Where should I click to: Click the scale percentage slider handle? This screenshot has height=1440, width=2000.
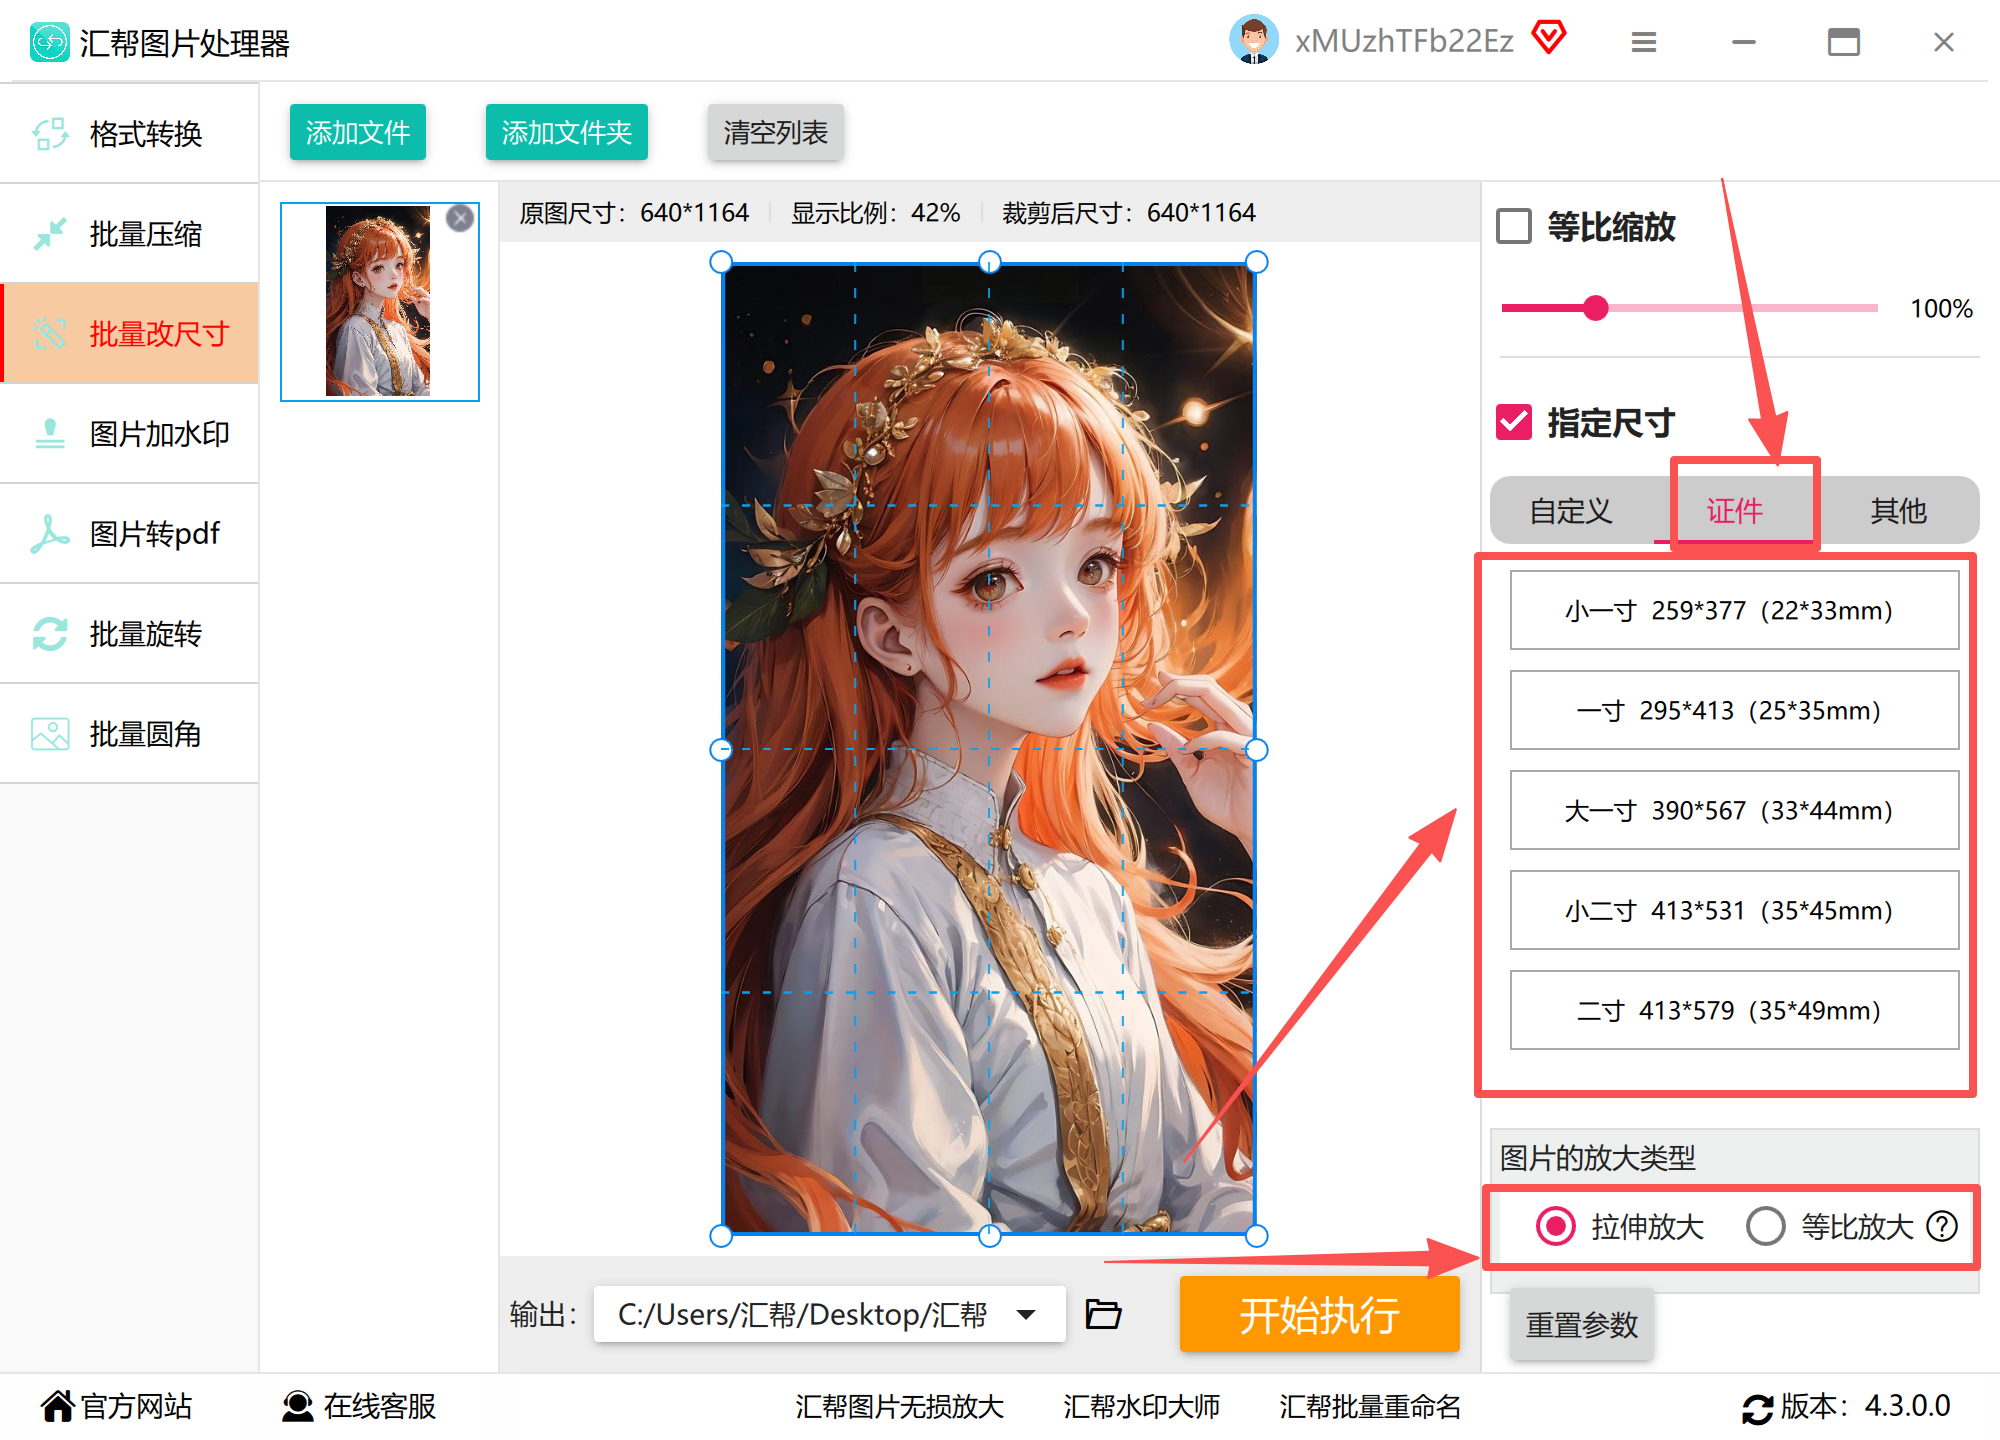click(x=1596, y=308)
